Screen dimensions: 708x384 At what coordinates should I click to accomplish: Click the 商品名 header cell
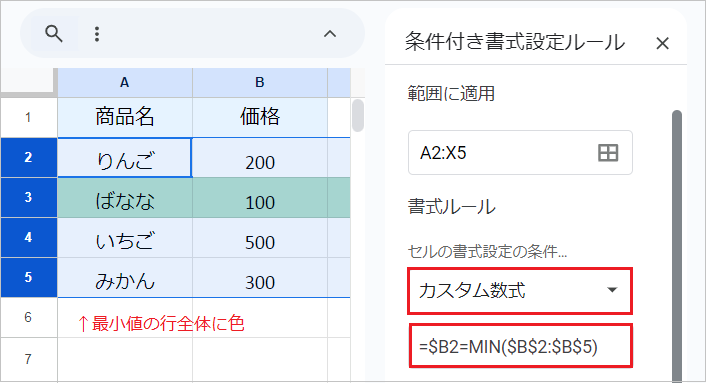[x=125, y=117]
